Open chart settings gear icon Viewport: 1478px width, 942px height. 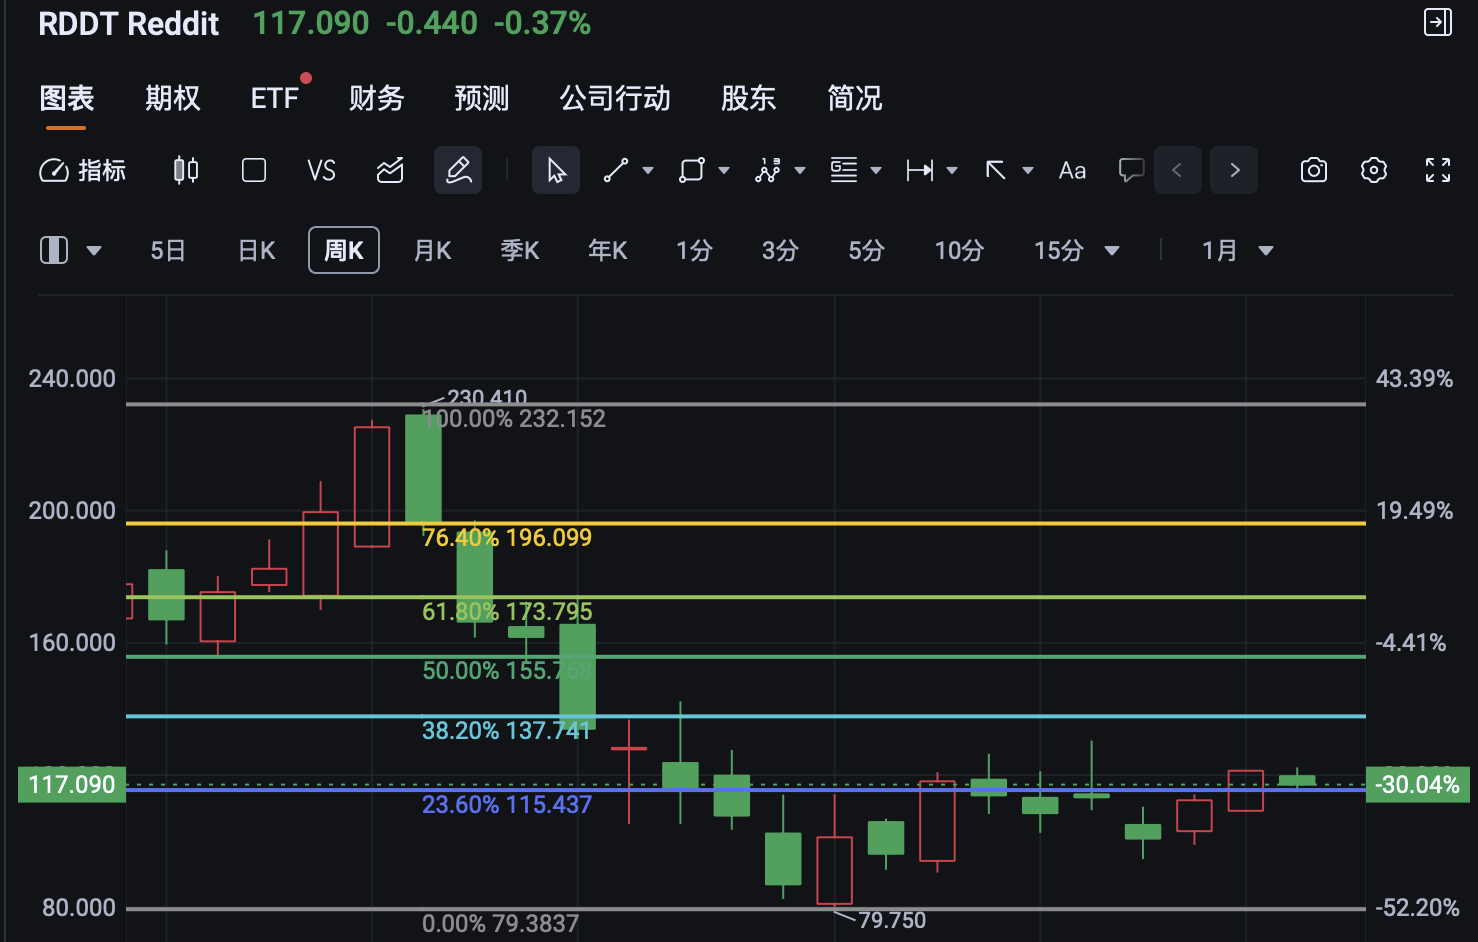[x=1374, y=170]
